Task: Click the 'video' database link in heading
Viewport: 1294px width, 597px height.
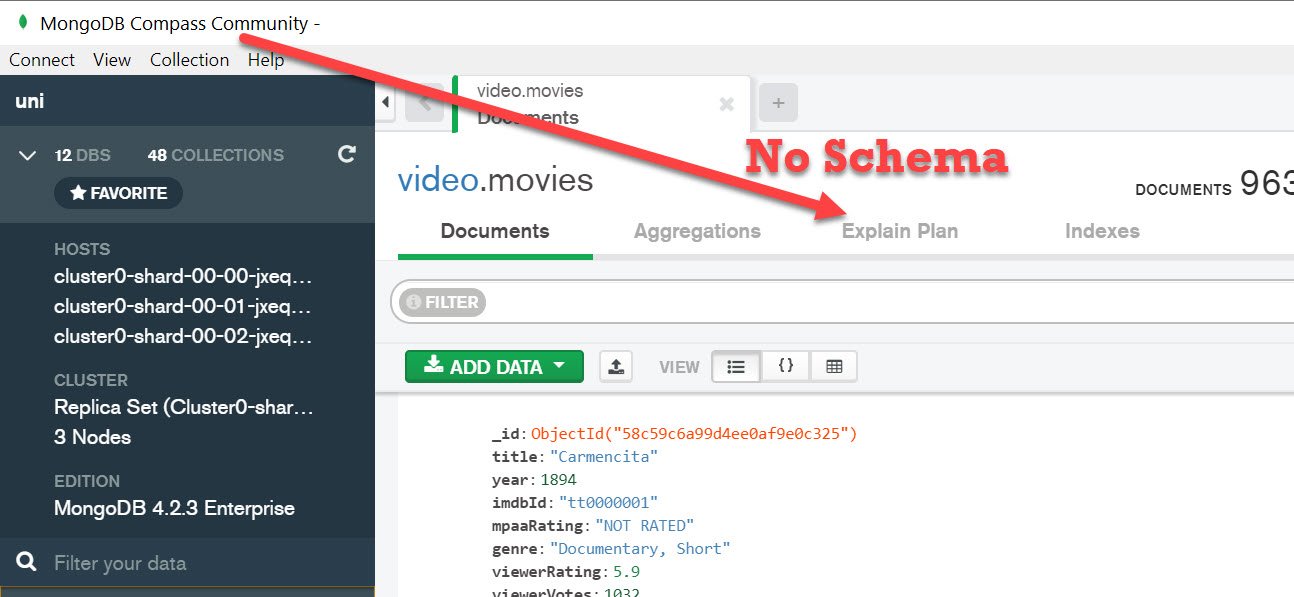Action: [437, 180]
